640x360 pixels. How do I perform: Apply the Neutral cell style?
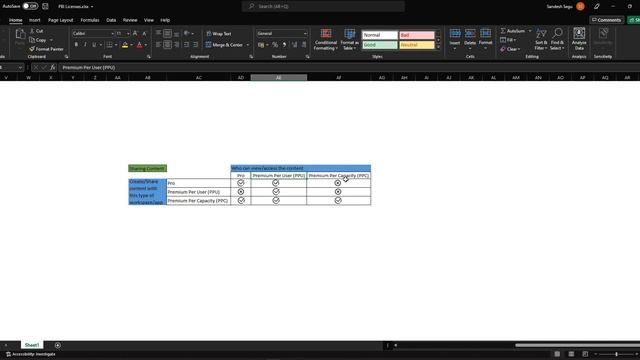[417, 45]
